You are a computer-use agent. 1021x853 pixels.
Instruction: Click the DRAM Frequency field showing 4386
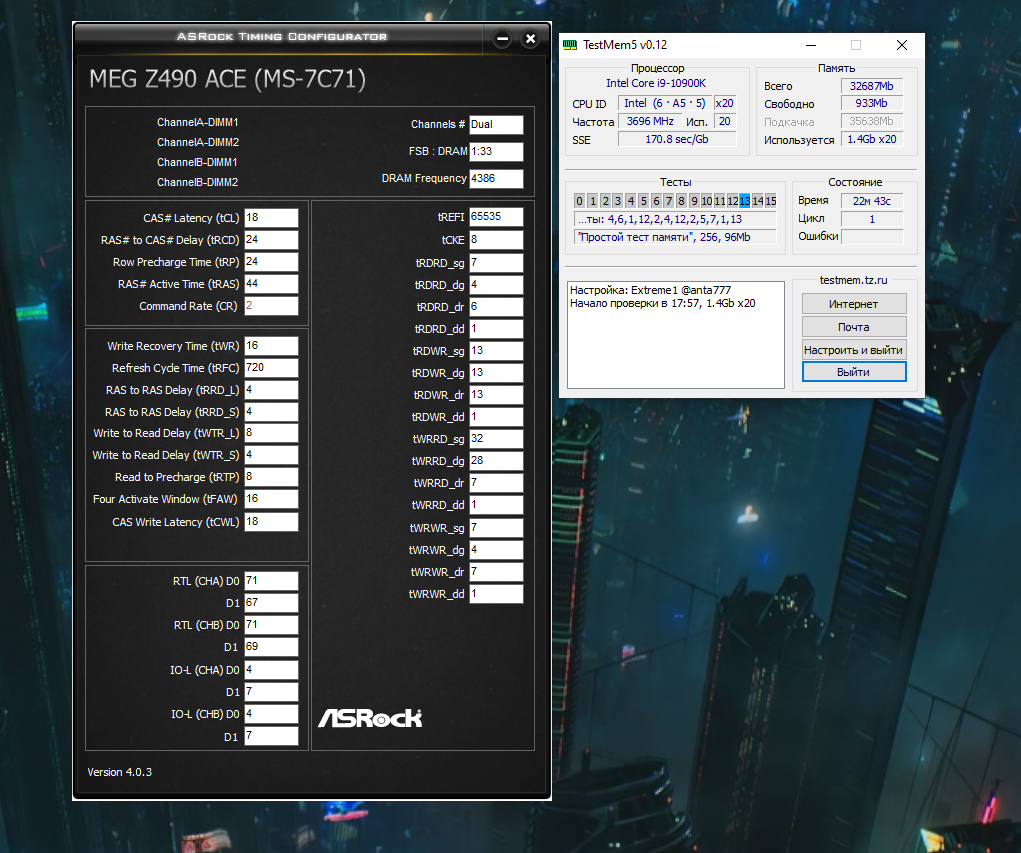click(496, 178)
